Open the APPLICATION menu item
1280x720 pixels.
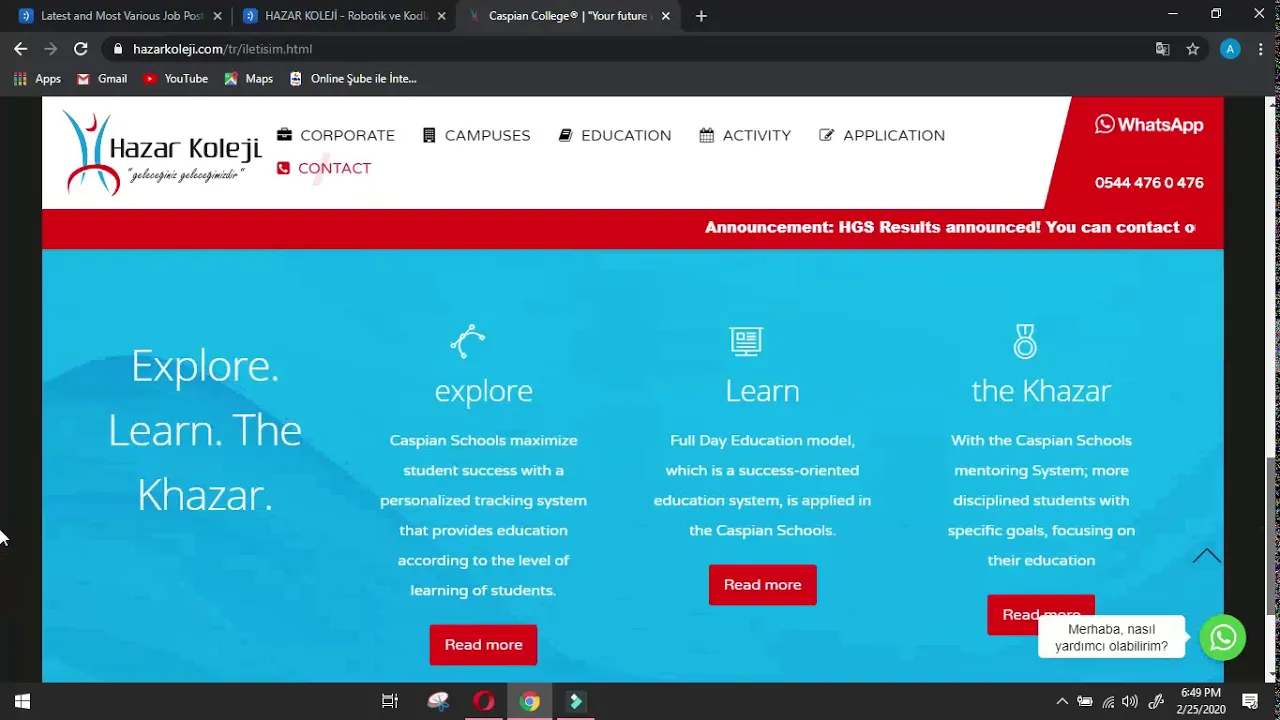(881, 135)
